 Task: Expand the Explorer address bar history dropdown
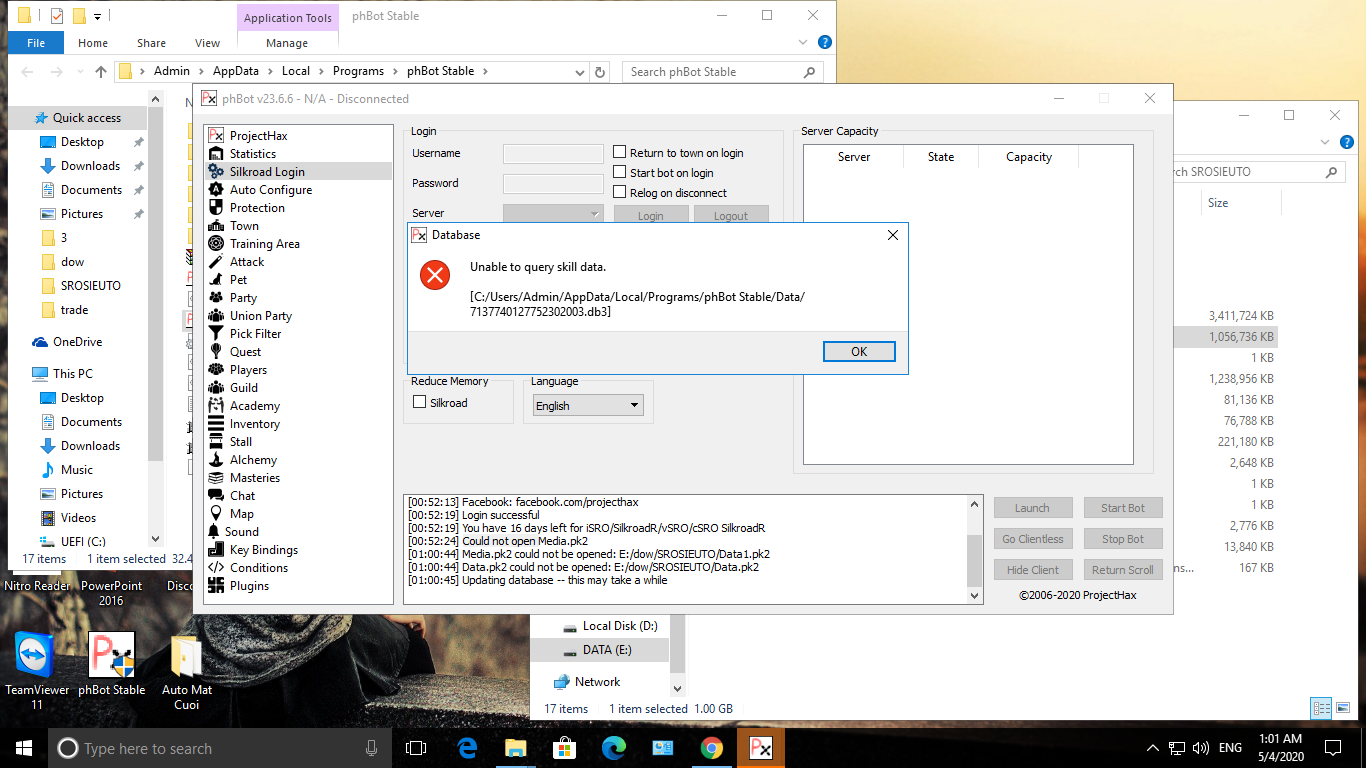pyautogui.click(x=580, y=72)
